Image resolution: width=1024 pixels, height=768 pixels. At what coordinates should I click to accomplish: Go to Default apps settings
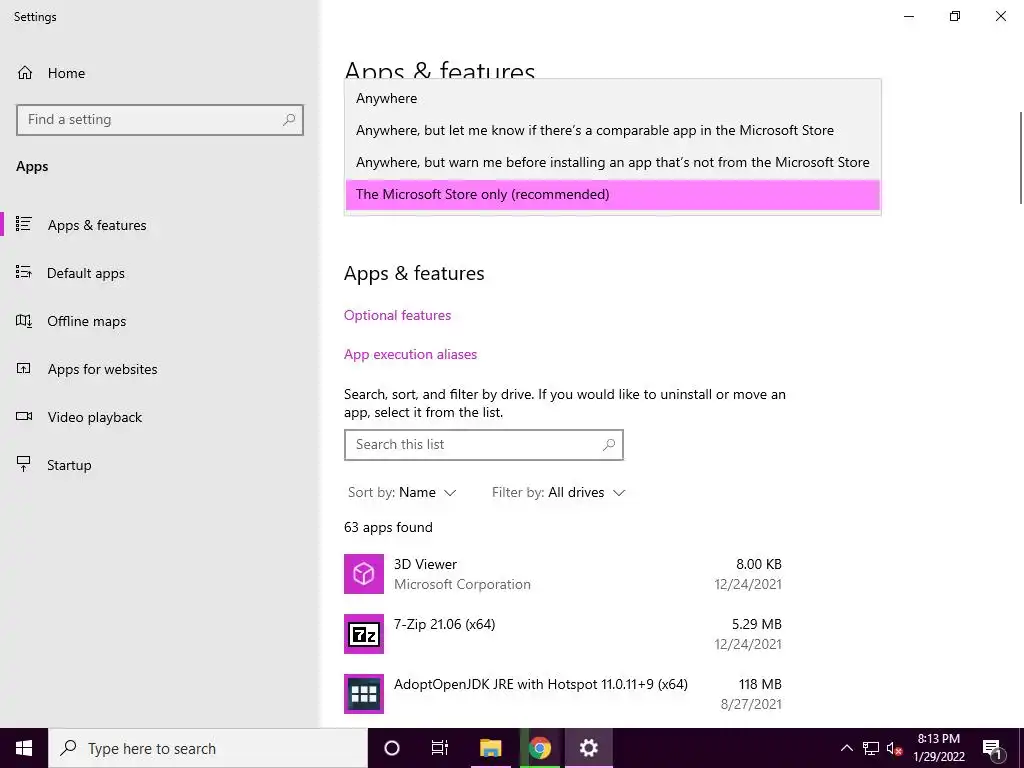pyautogui.click(x=86, y=273)
